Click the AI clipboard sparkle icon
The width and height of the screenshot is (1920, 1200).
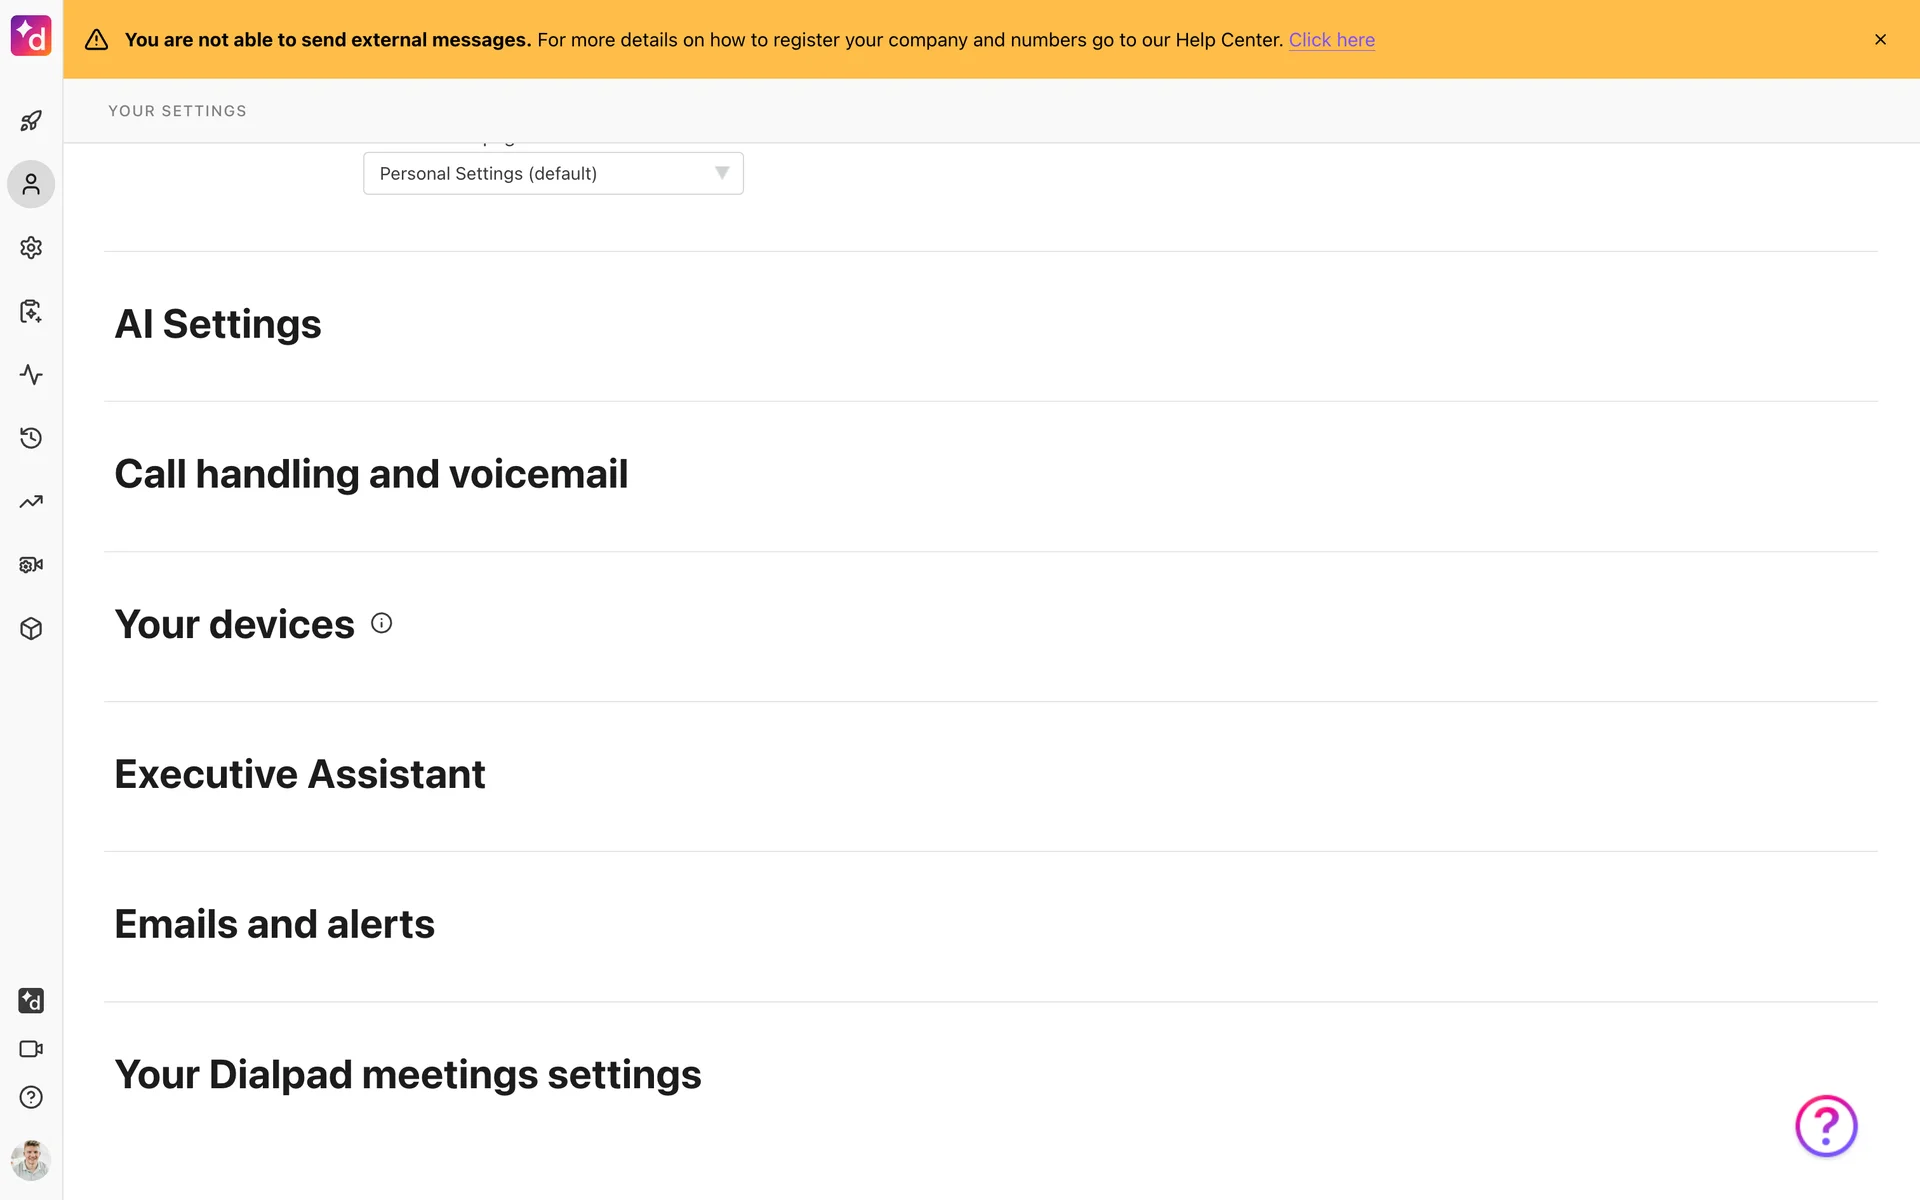[x=31, y=312]
